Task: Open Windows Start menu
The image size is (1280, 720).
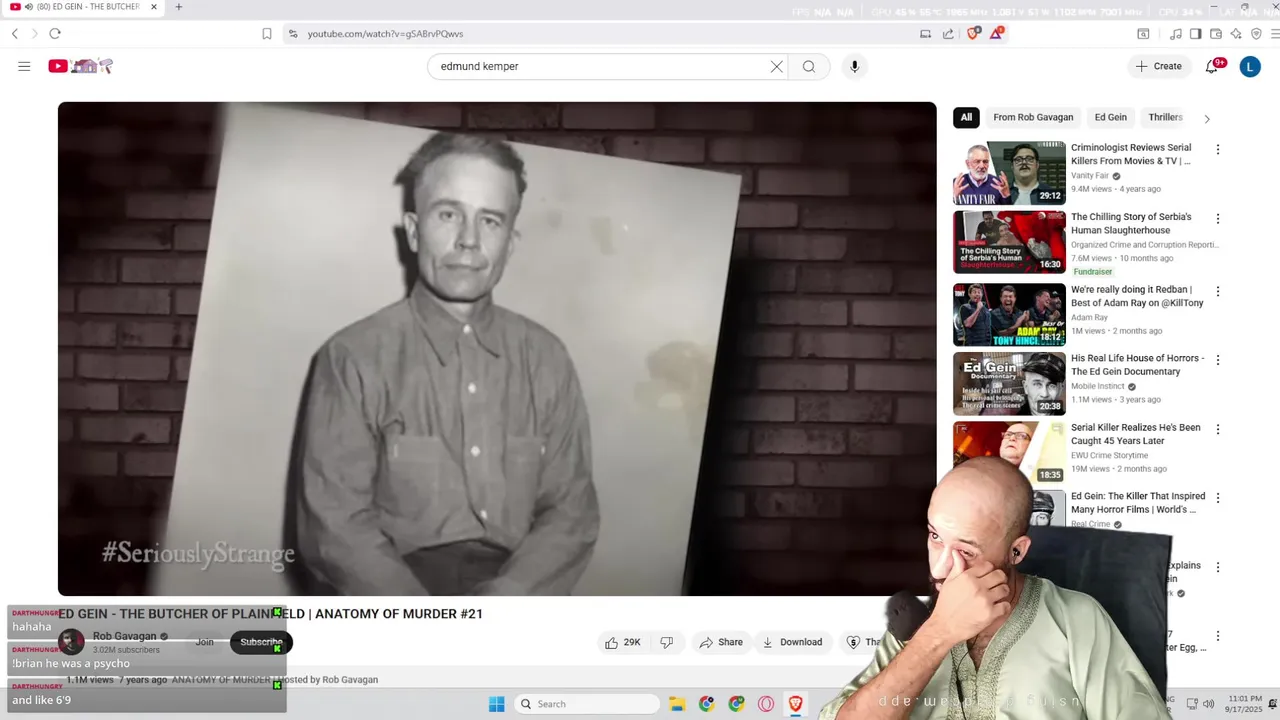Action: (496, 704)
